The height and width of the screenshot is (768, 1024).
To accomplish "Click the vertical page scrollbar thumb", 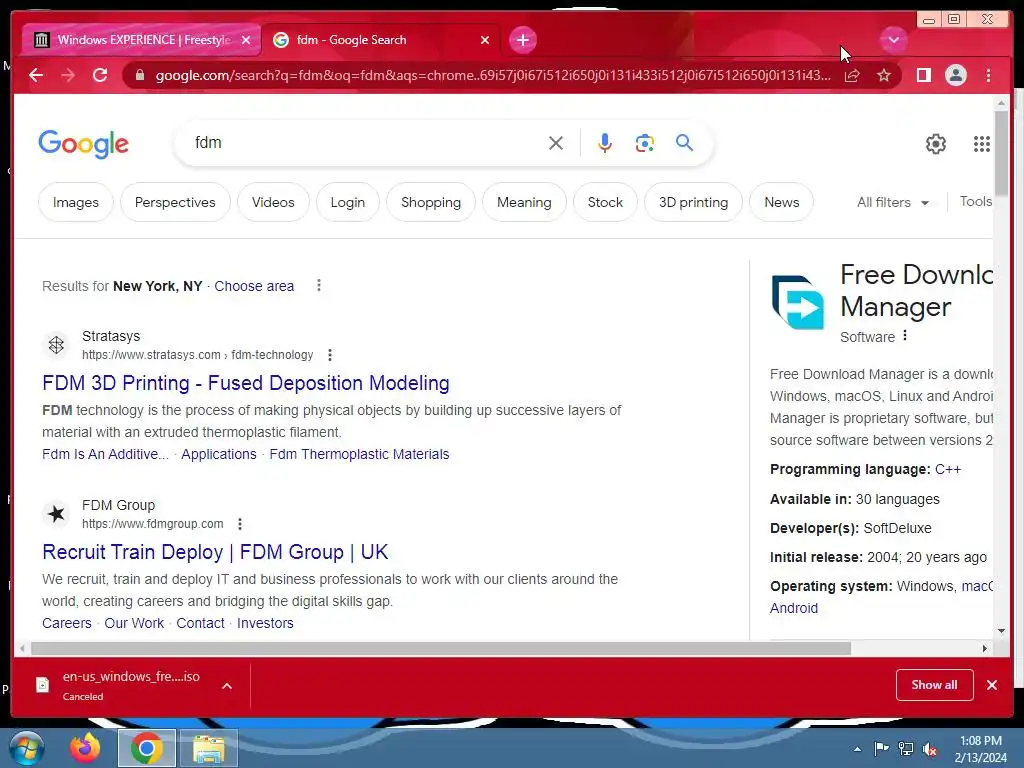I will click(x=1001, y=152).
